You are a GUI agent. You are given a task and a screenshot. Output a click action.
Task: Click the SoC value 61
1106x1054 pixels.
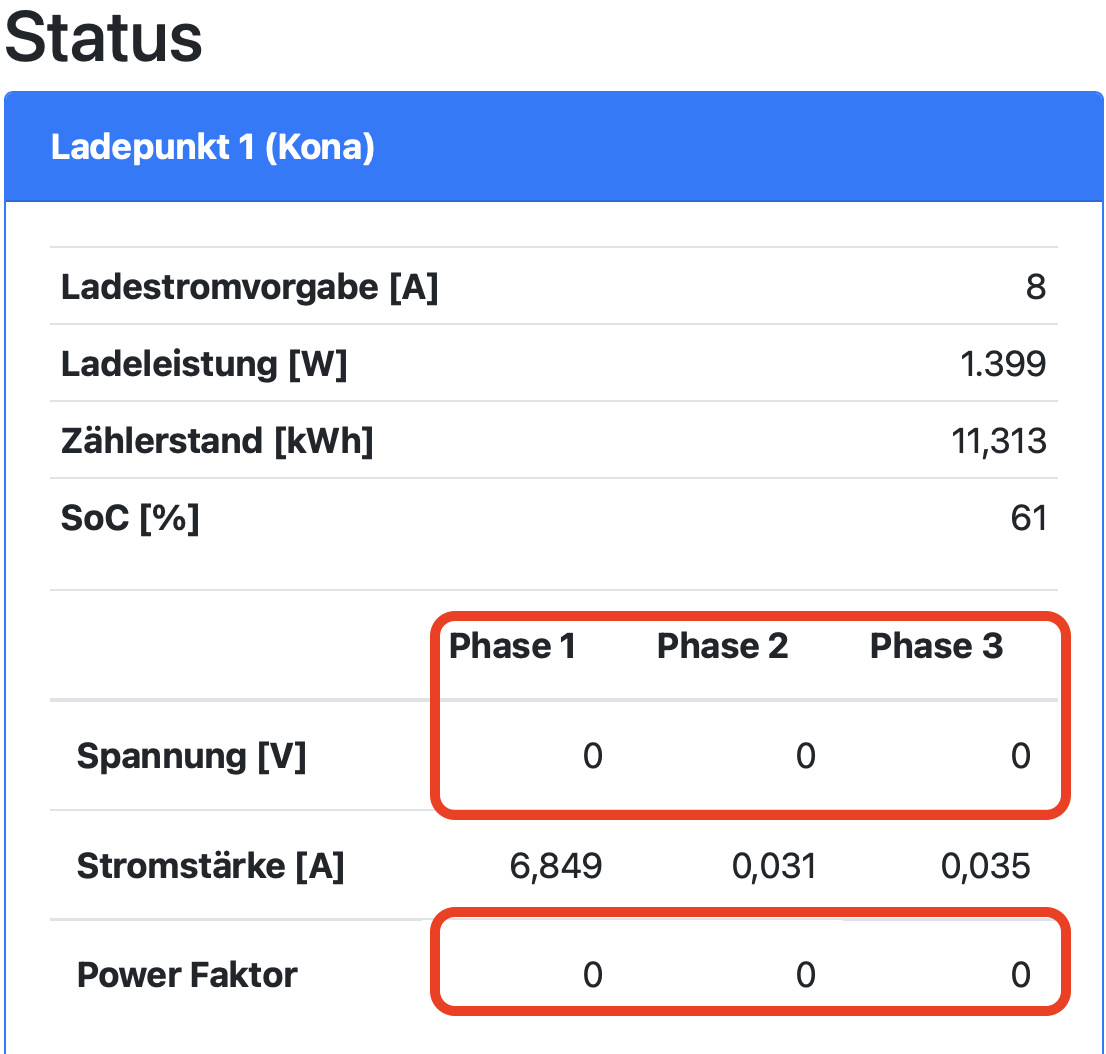1028,517
